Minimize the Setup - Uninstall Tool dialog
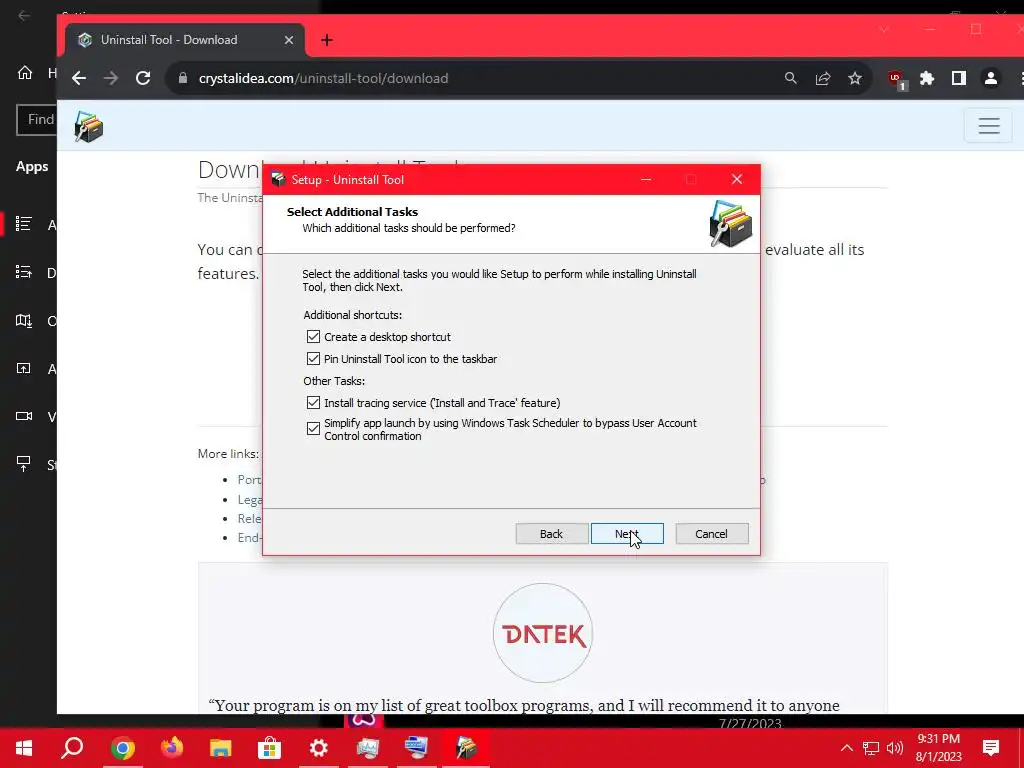 646,180
